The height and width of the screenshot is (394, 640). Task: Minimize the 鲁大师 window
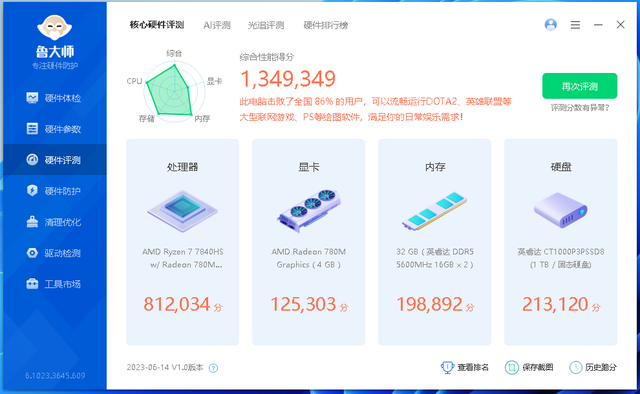click(598, 25)
